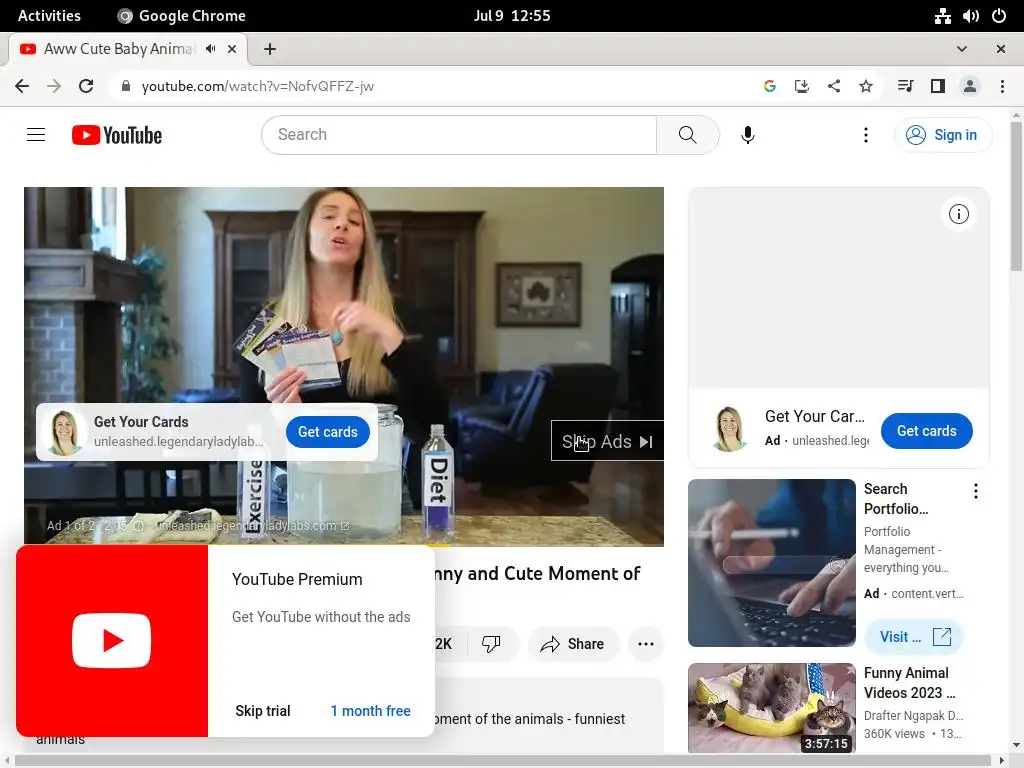Click the Sign in button

(x=942, y=135)
